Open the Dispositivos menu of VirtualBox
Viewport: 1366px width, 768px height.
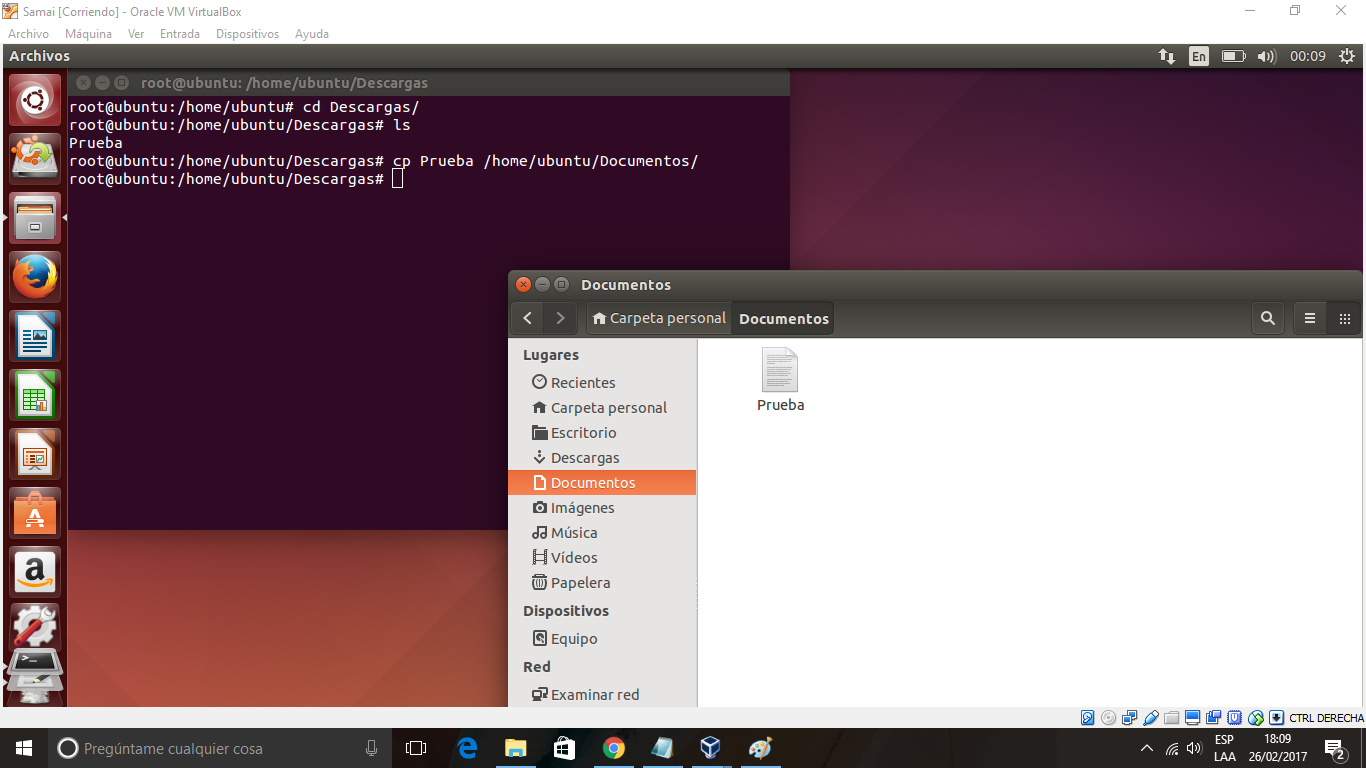247,33
